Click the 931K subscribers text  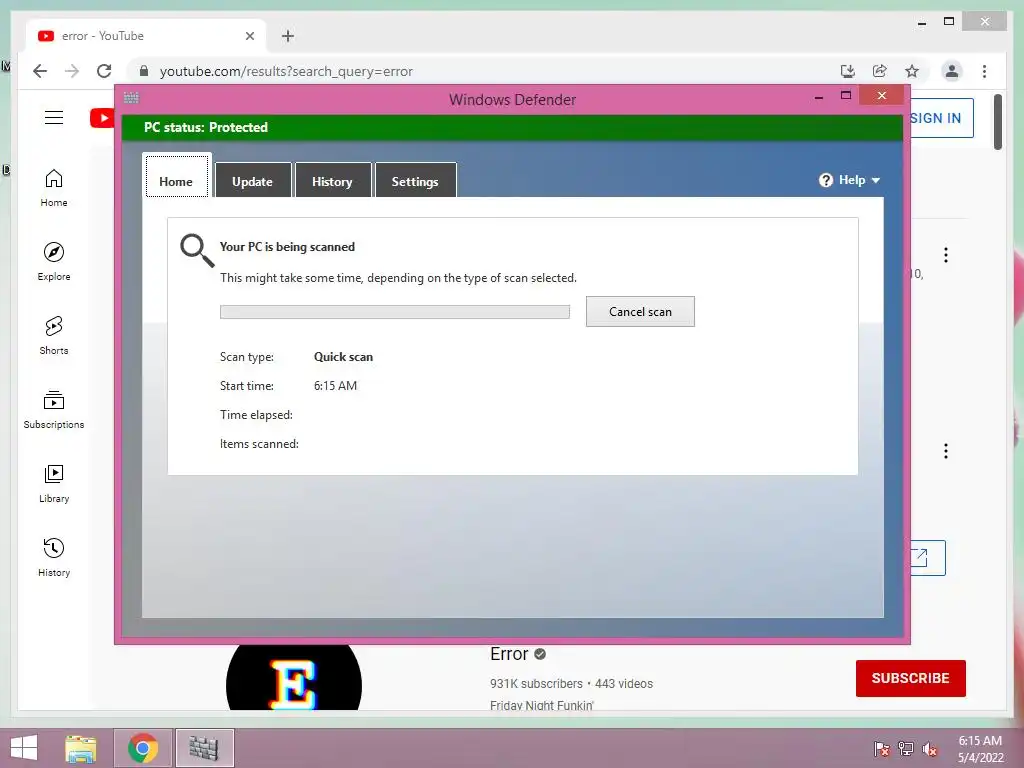click(x=536, y=684)
